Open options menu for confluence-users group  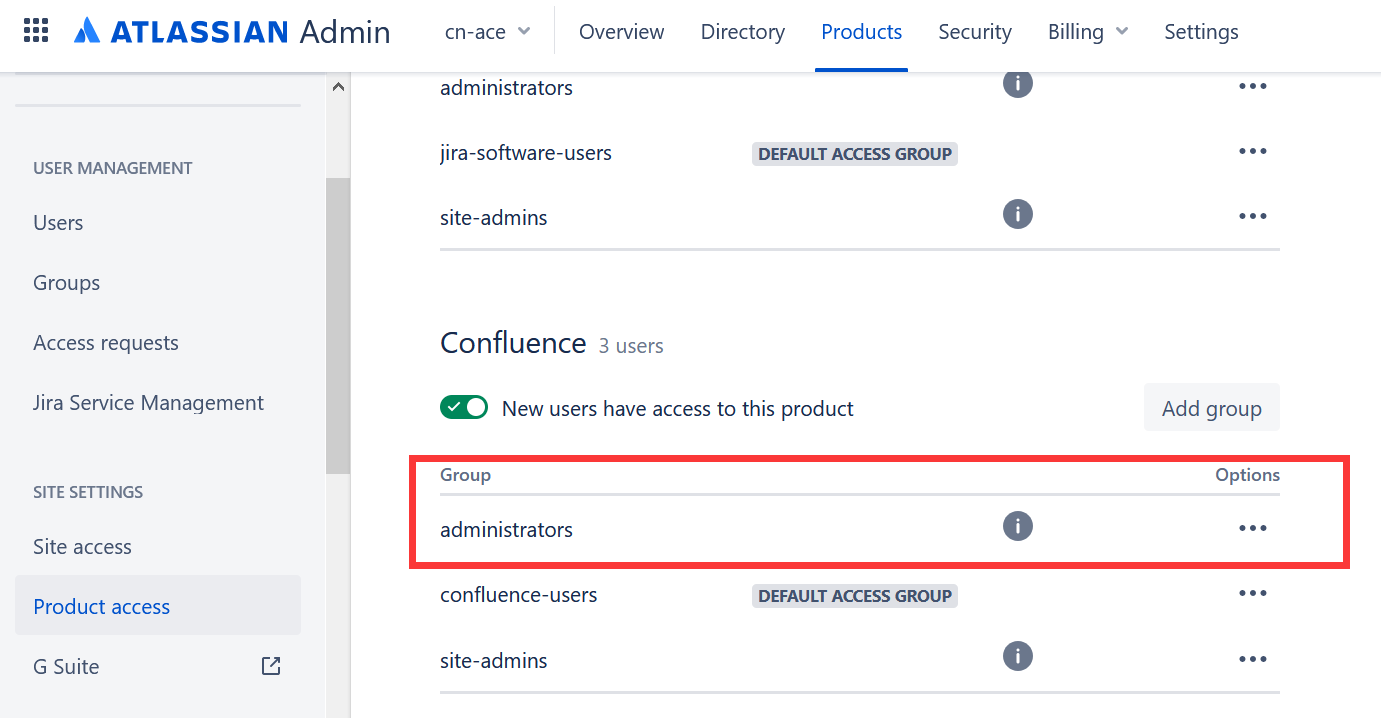point(1252,592)
